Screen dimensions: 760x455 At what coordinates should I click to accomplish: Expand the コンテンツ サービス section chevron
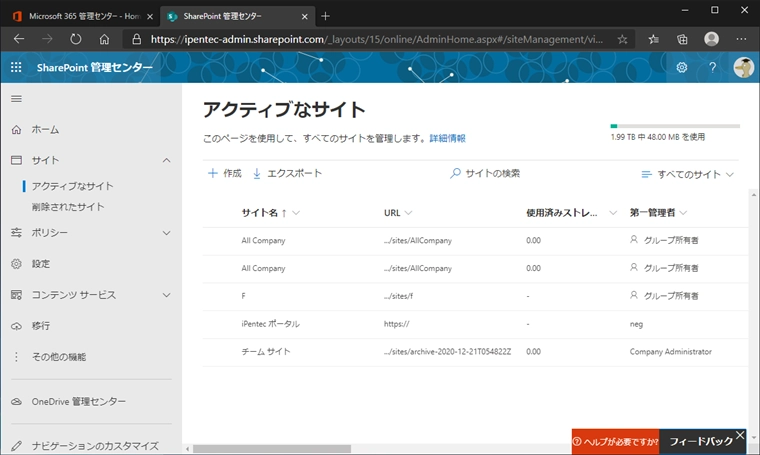pos(166,295)
